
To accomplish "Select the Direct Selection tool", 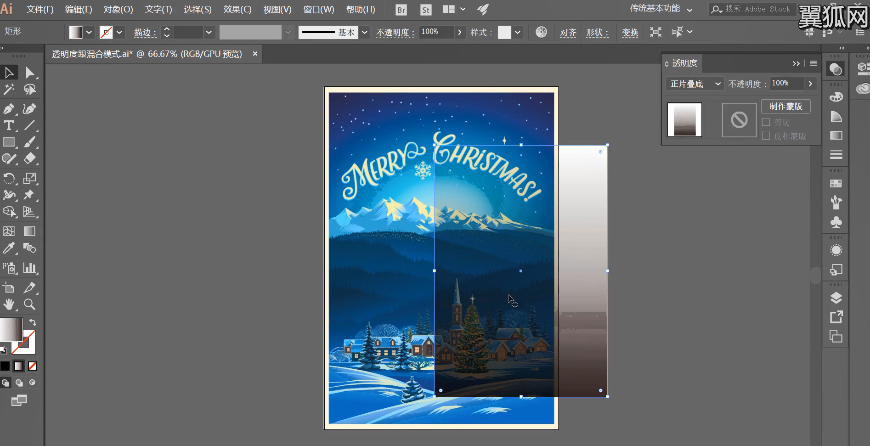I will point(29,73).
